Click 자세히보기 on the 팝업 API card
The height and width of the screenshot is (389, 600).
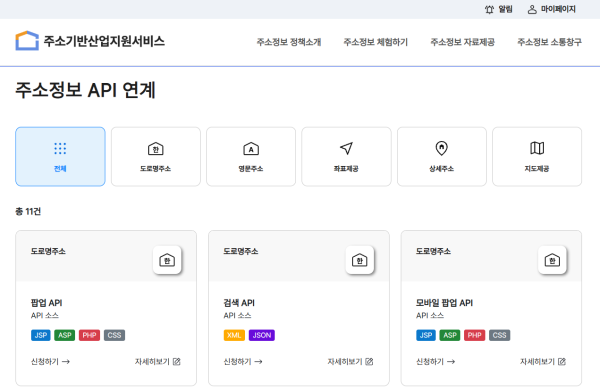click(x=158, y=361)
